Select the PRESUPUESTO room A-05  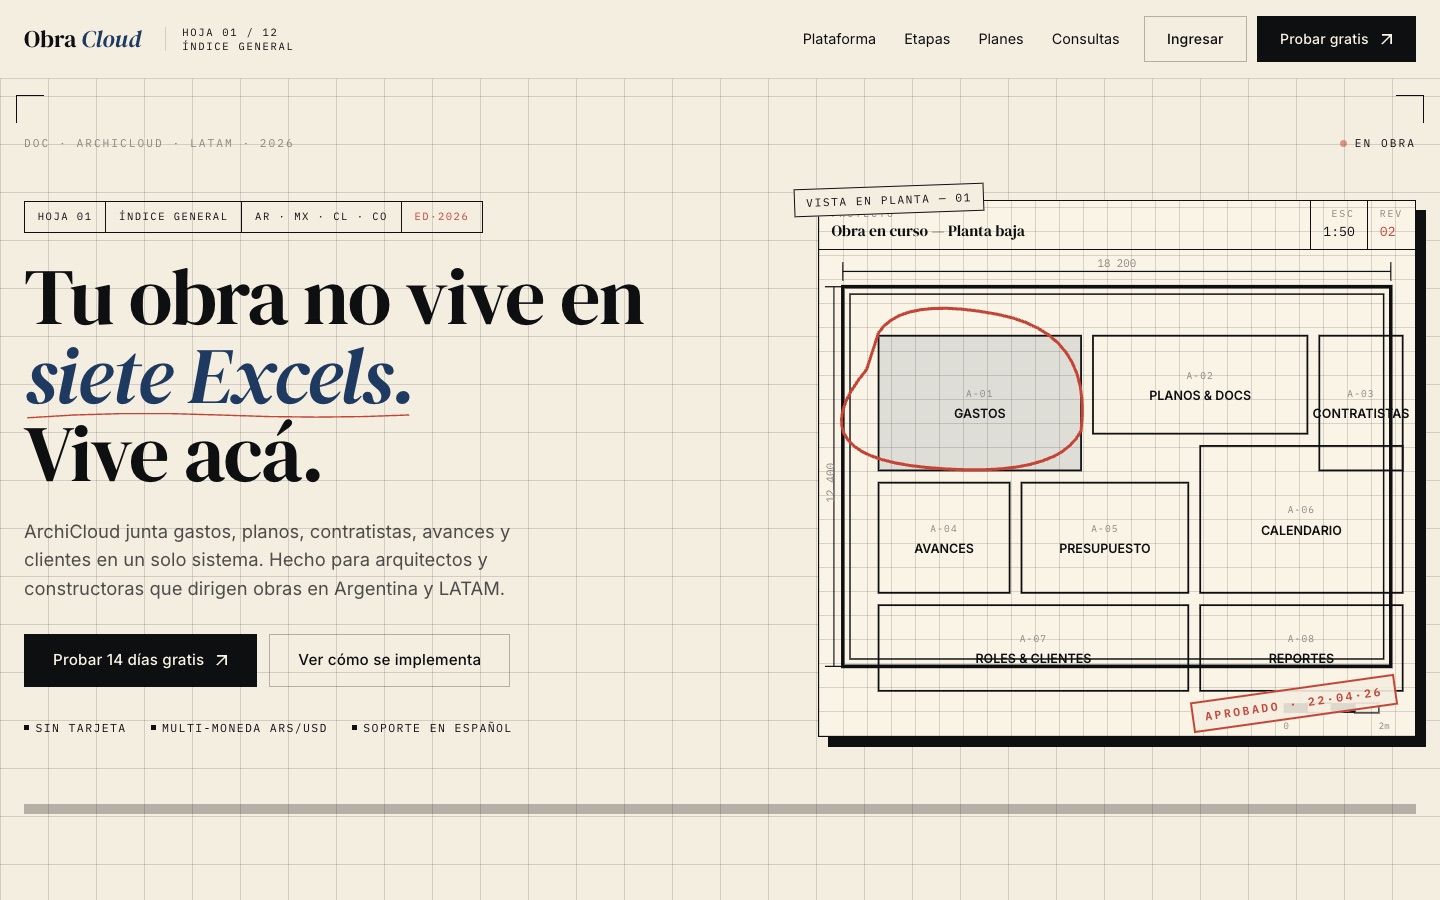[x=1105, y=538]
